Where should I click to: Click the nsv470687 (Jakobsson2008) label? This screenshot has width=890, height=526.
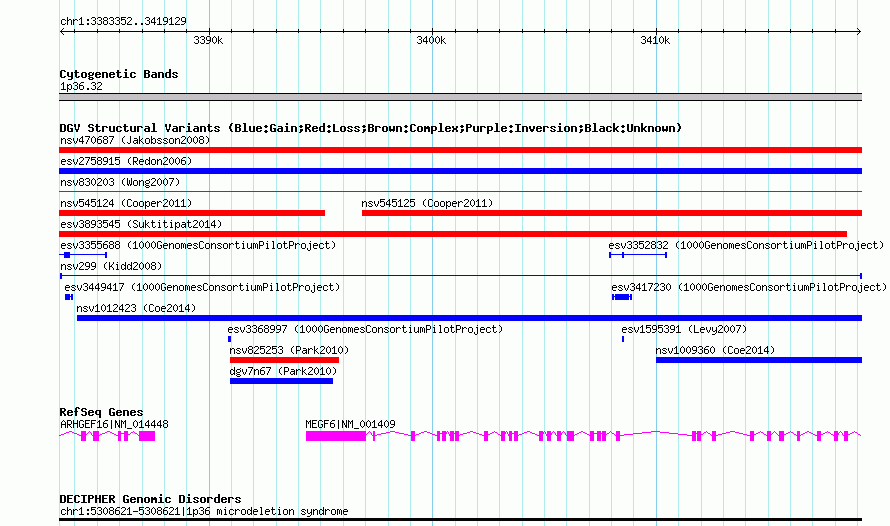[x=135, y=140]
